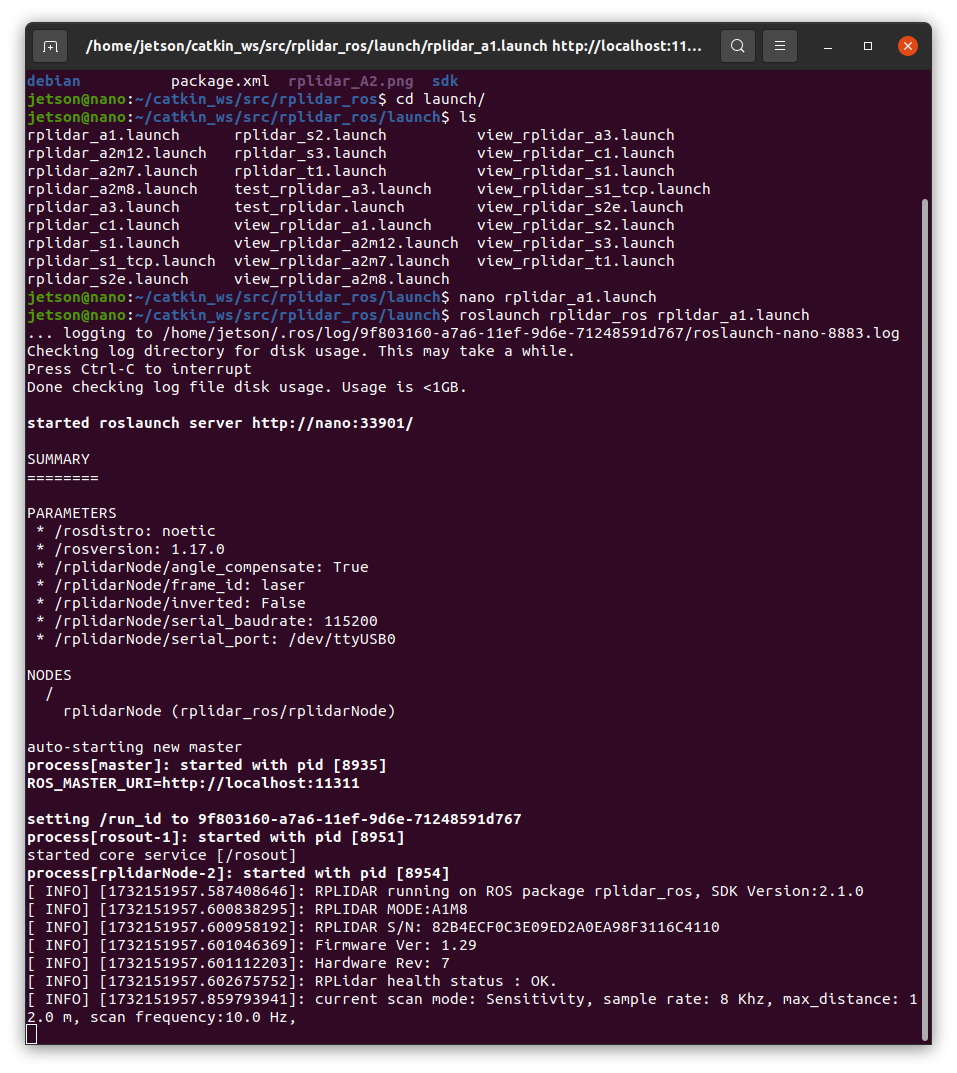Image resolution: width=957 pixels, height=1073 pixels.
Task: Click the SUMMARY heading
Action: coord(58,459)
